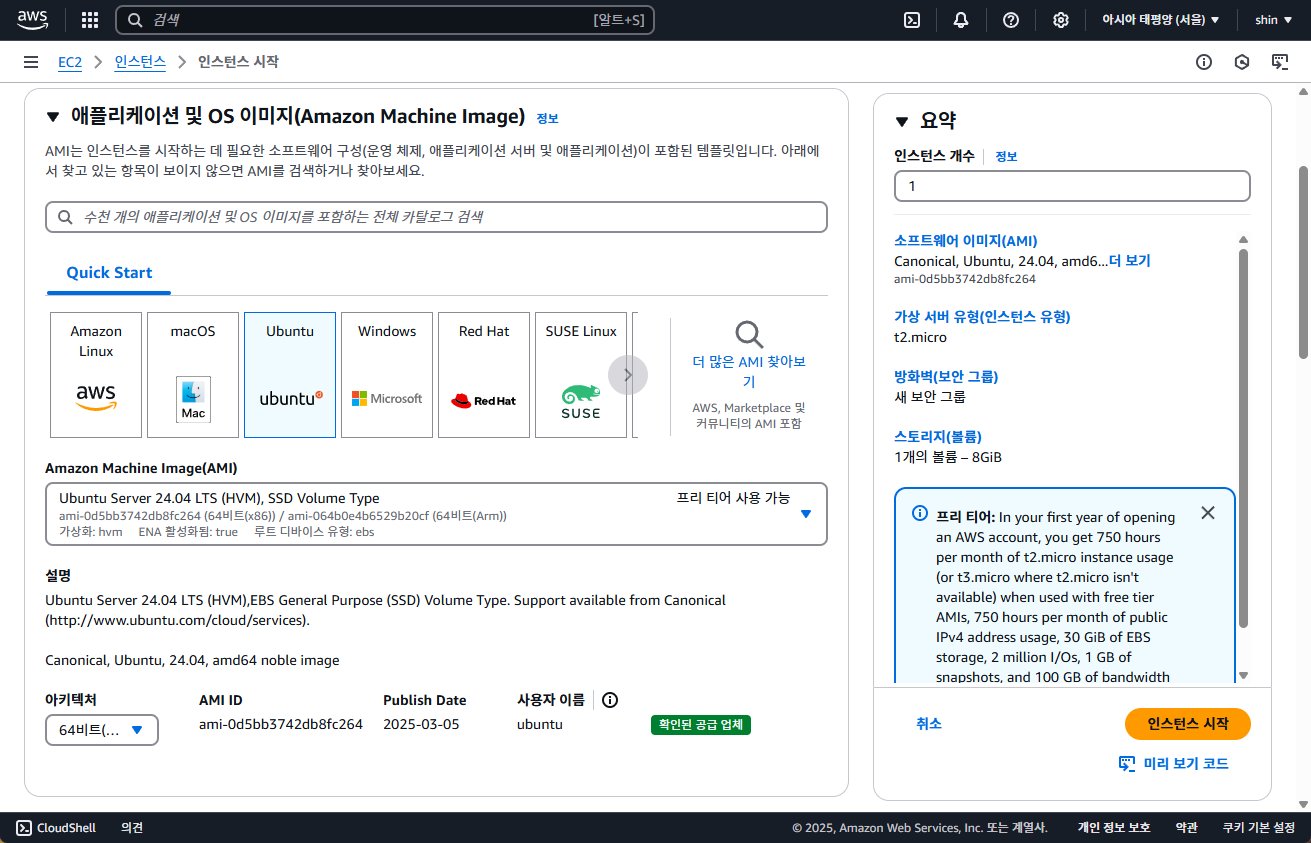The image size is (1311, 843).
Task: Click the 확인된 공급 업체 badge
Action: (x=701, y=725)
